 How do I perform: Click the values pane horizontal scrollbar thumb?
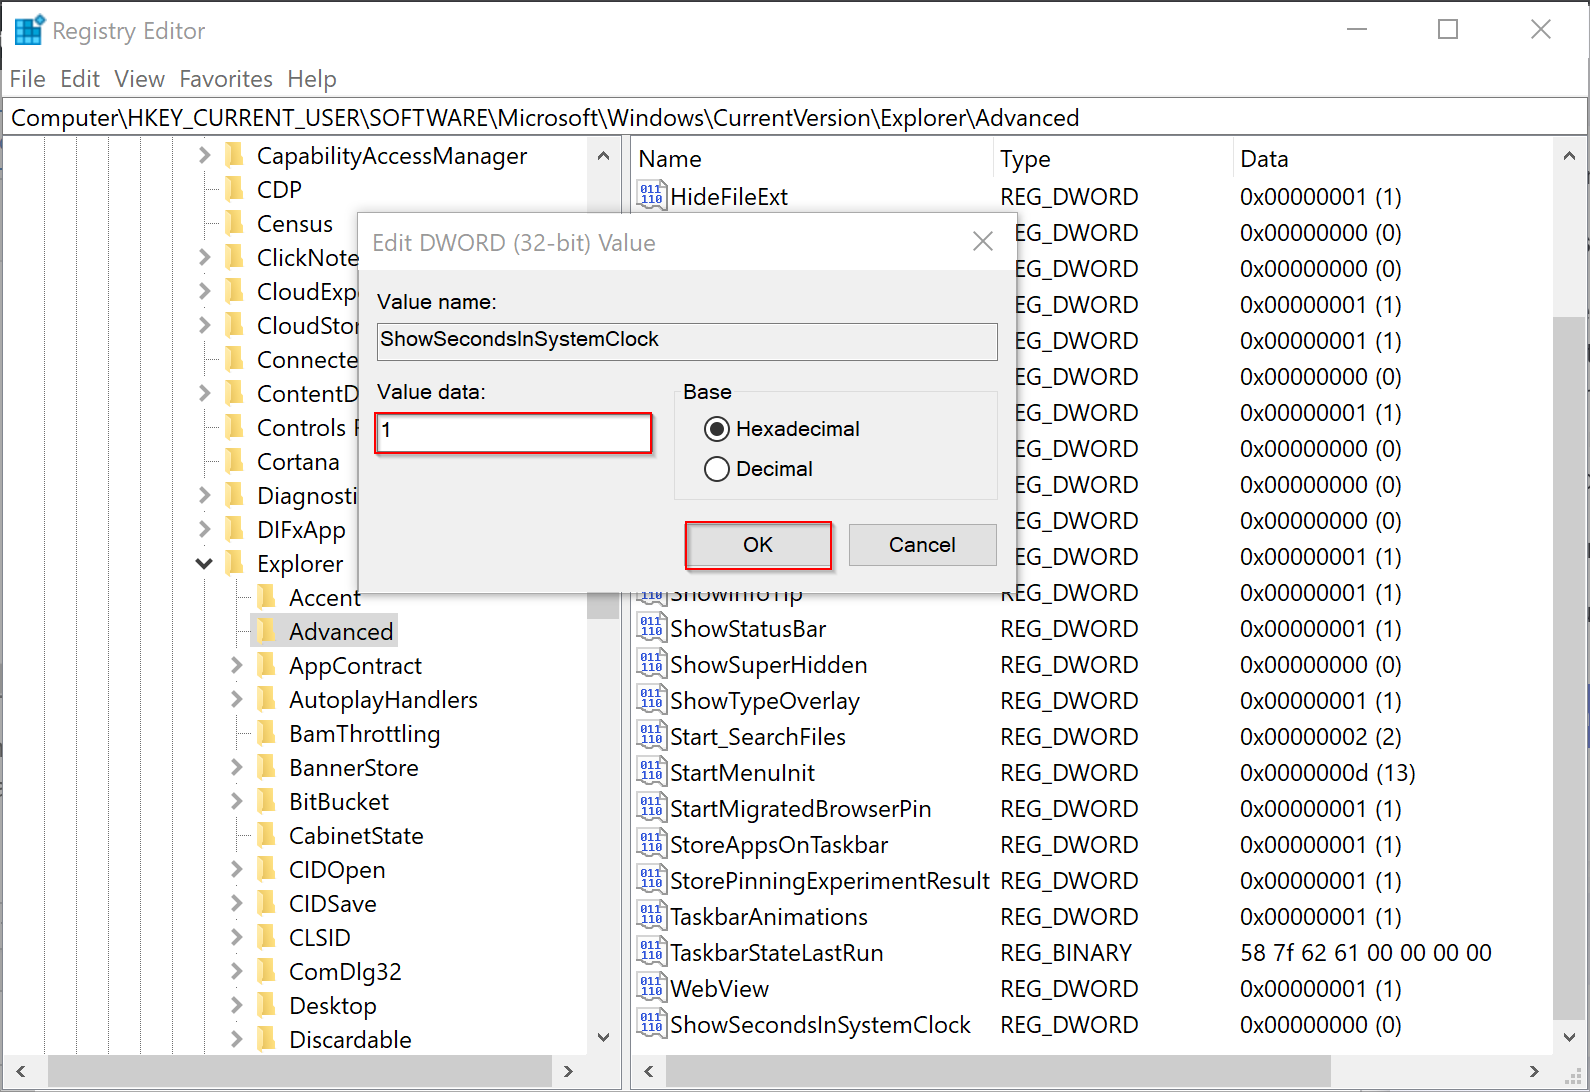[998, 1071]
